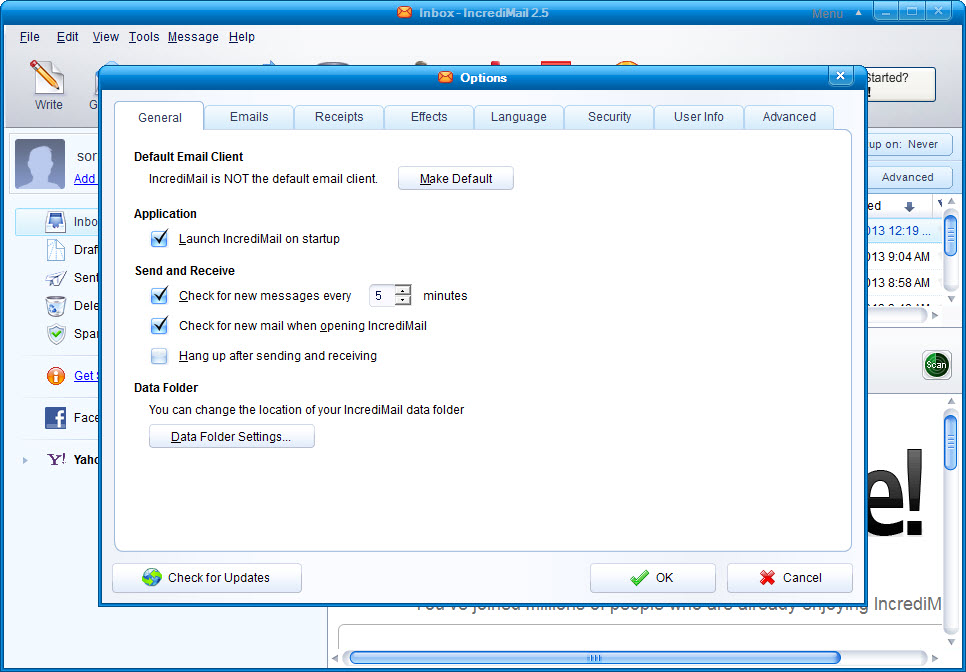Select the Yahoo account icon
The image size is (966, 672).
pos(57,459)
